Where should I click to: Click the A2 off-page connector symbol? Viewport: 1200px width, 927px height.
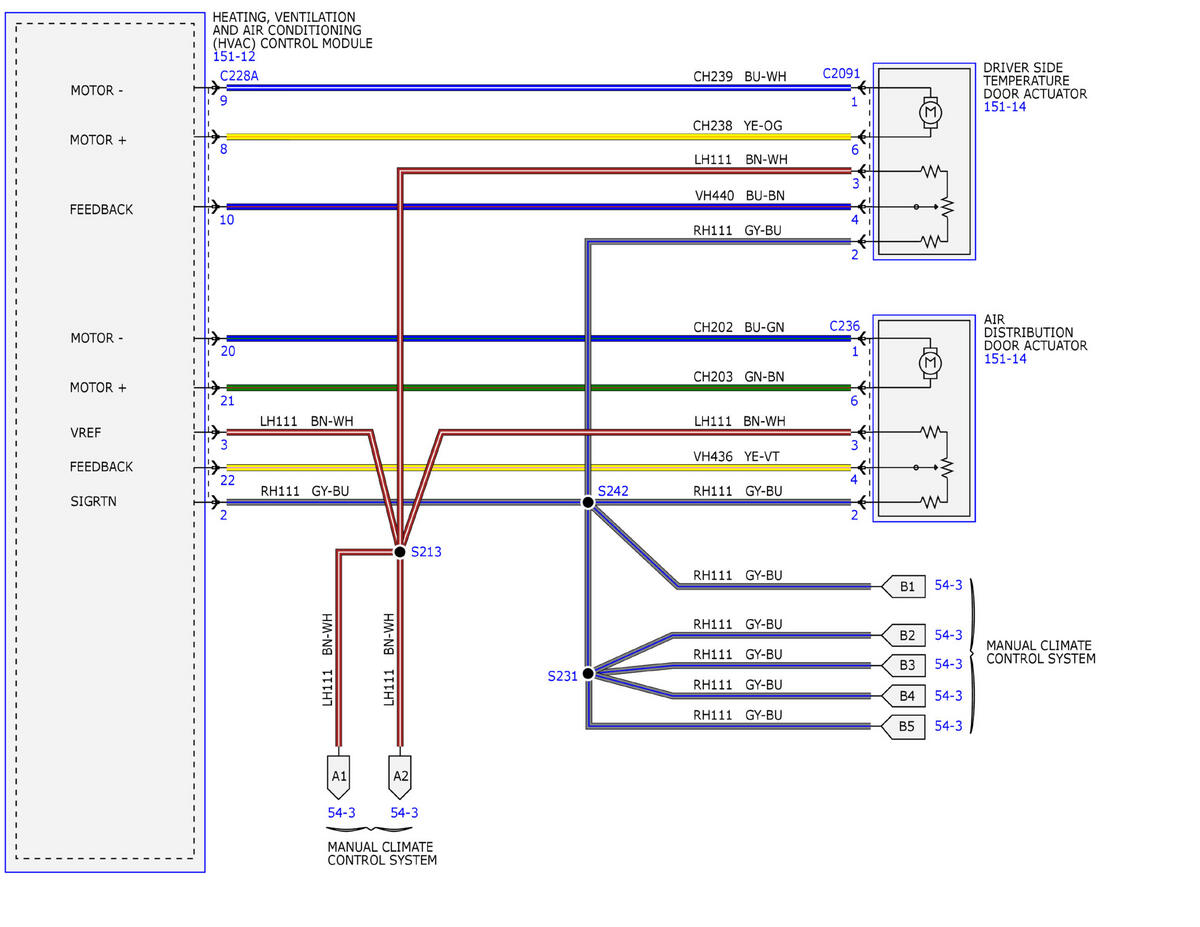point(401,775)
